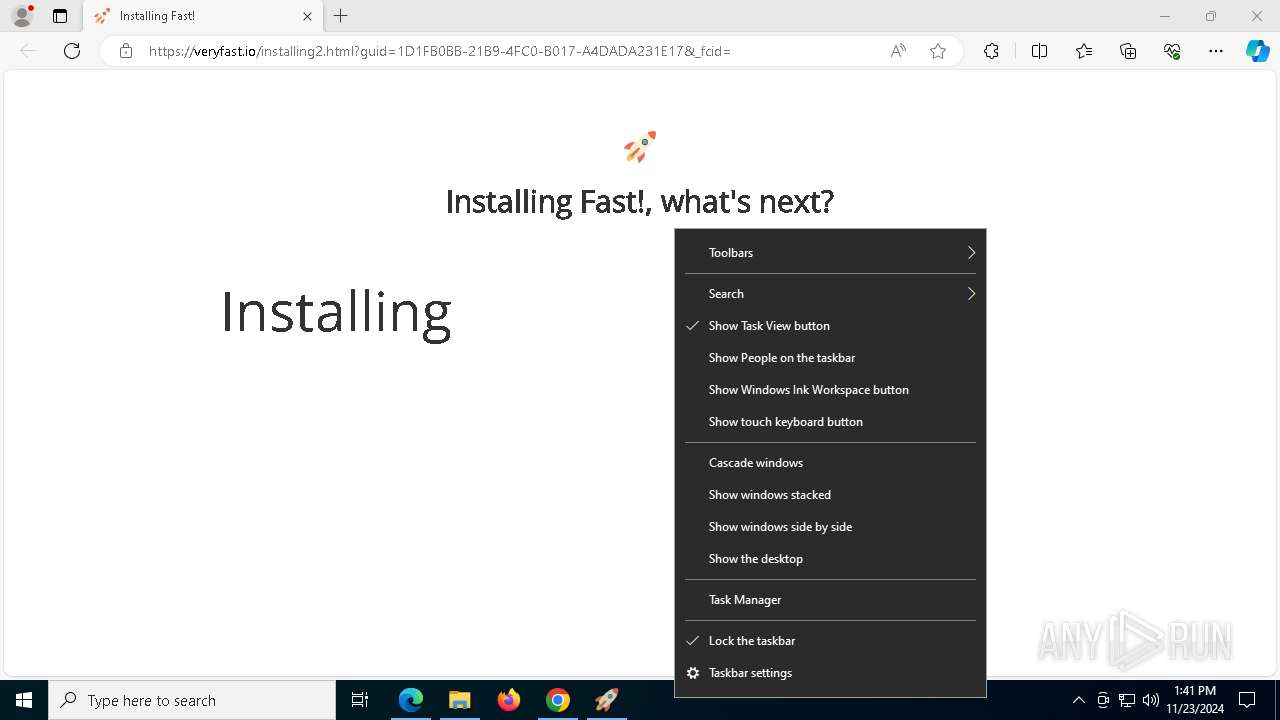1280x720 pixels.
Task: Click the taskbar search box
Action: (192, 700)
